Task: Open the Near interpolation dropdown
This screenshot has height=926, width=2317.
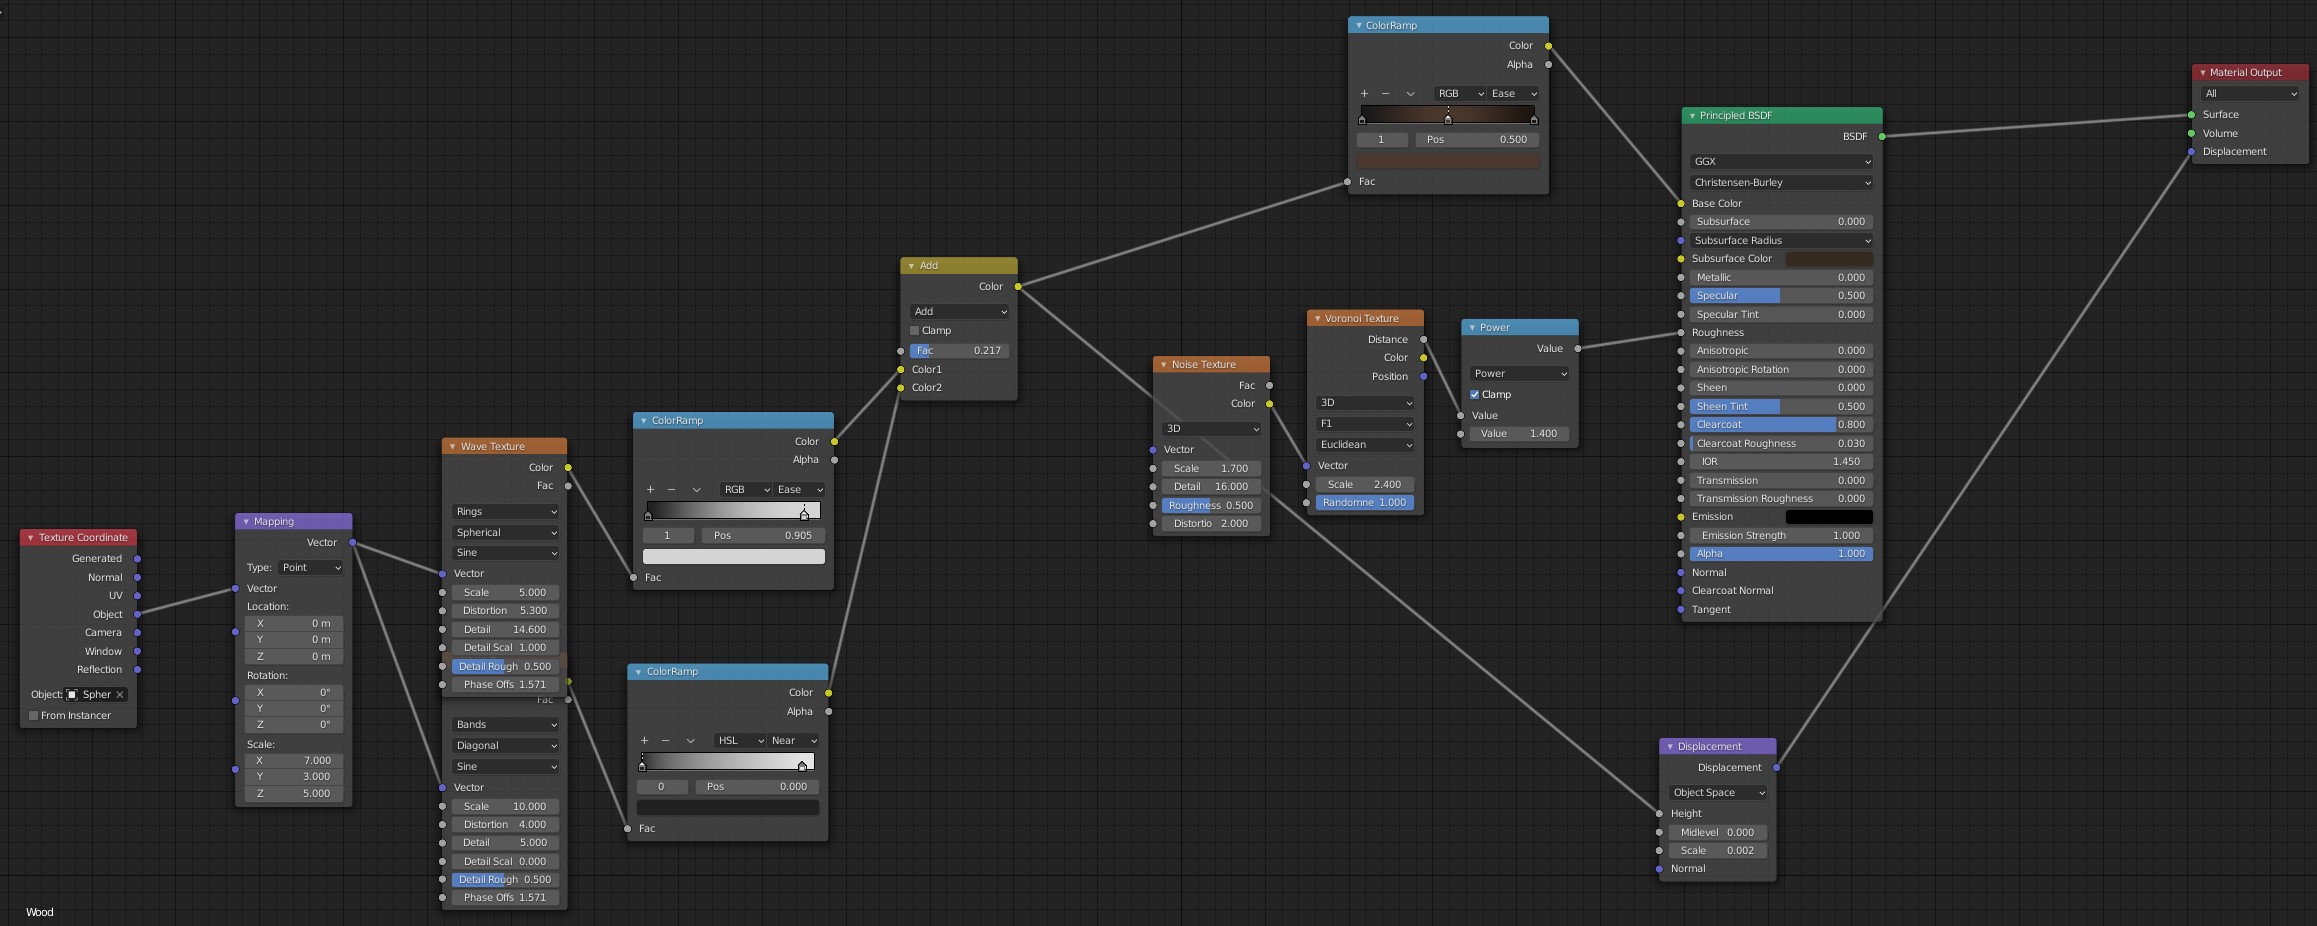Action: 794,740
